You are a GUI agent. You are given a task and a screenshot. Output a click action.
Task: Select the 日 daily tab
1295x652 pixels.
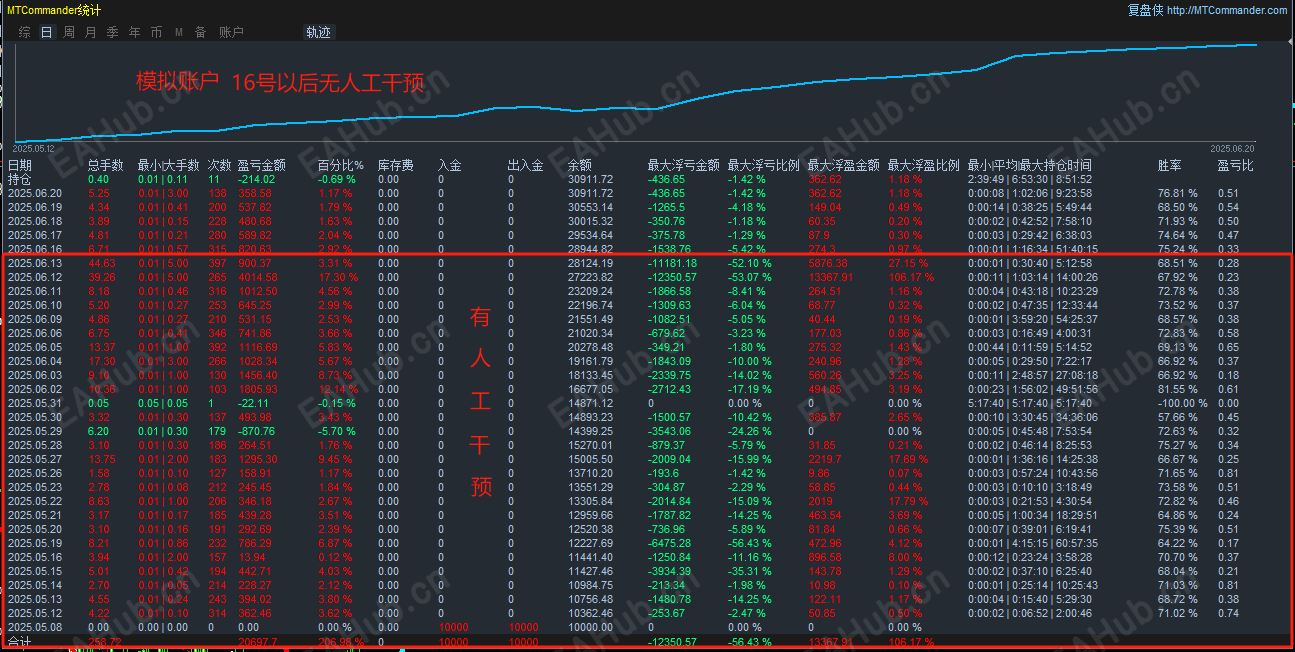47,32
